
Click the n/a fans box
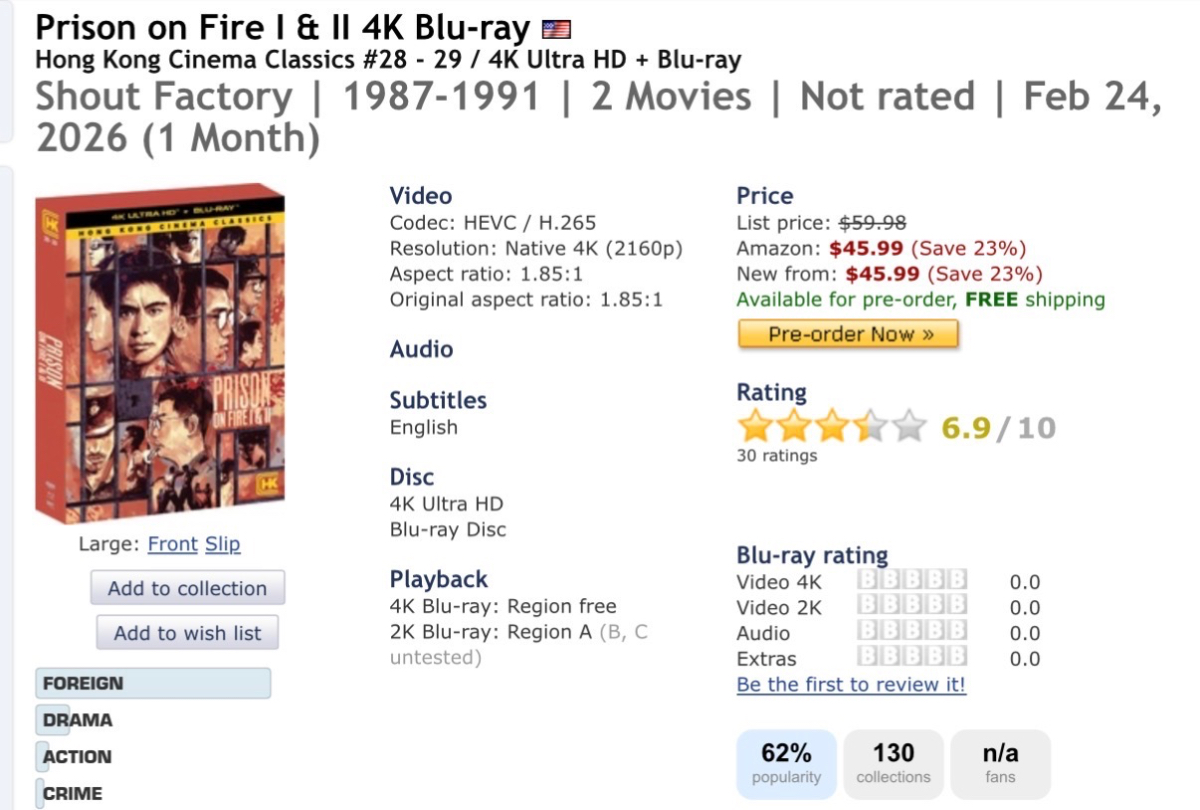(1000, 763)
